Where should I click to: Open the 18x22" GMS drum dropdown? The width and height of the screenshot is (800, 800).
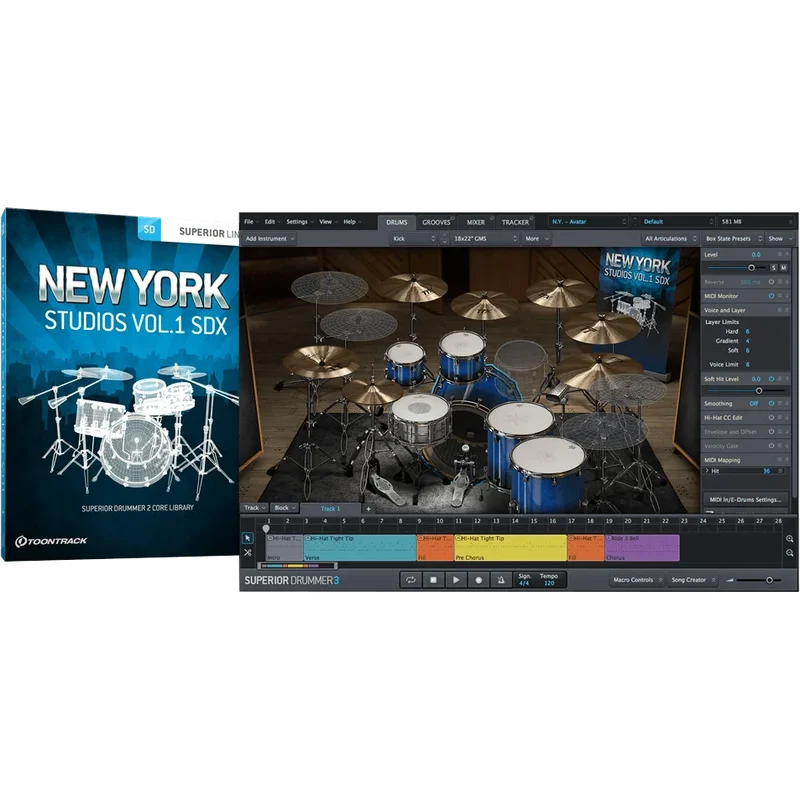(x=485, y=239)
